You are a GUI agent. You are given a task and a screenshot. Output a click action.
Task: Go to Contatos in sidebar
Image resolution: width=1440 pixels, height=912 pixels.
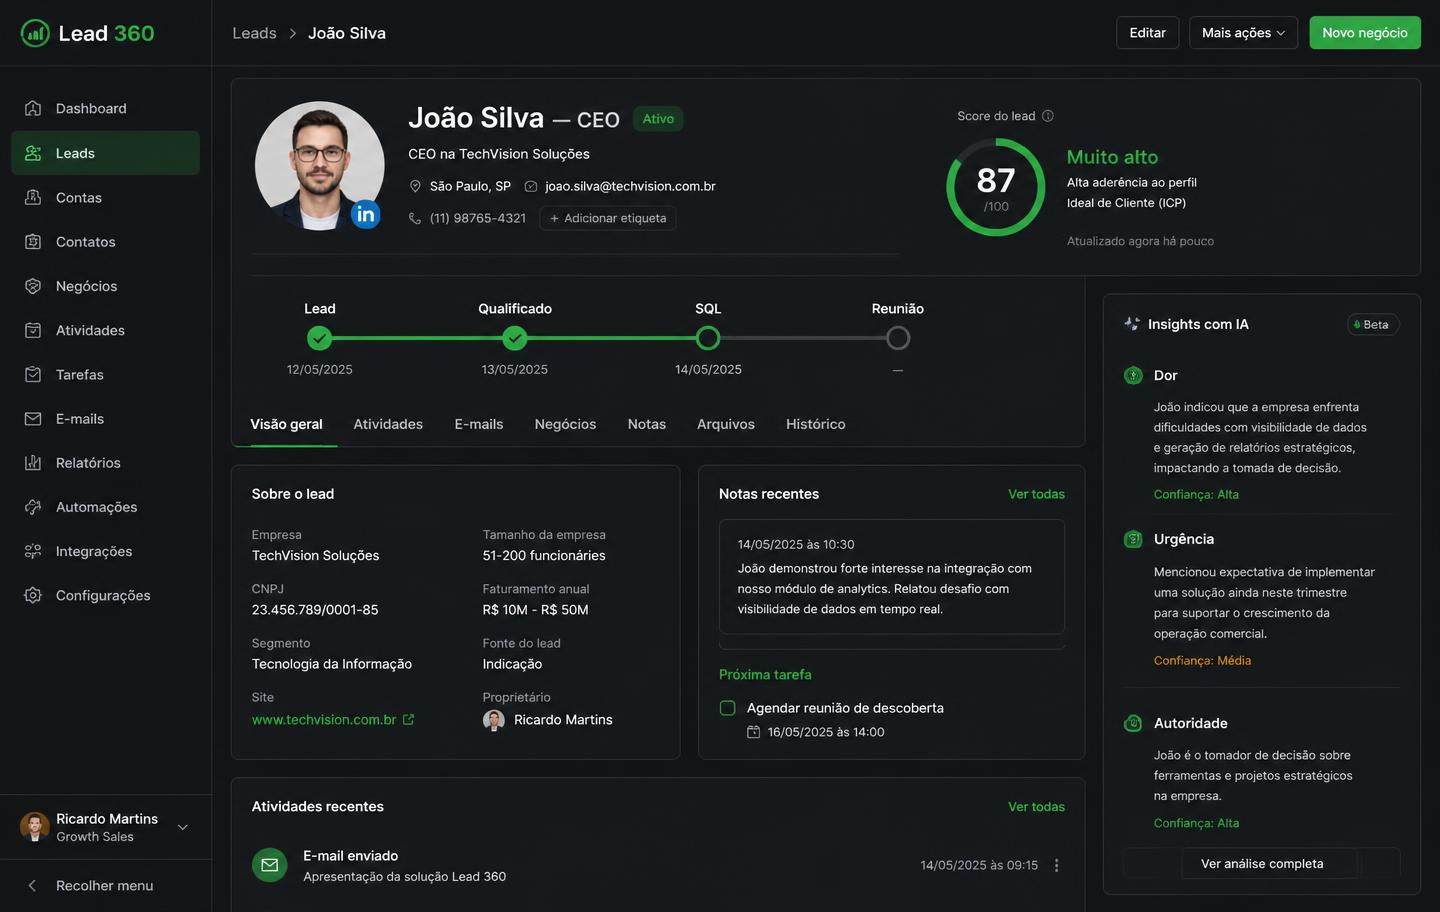(105, 241)
